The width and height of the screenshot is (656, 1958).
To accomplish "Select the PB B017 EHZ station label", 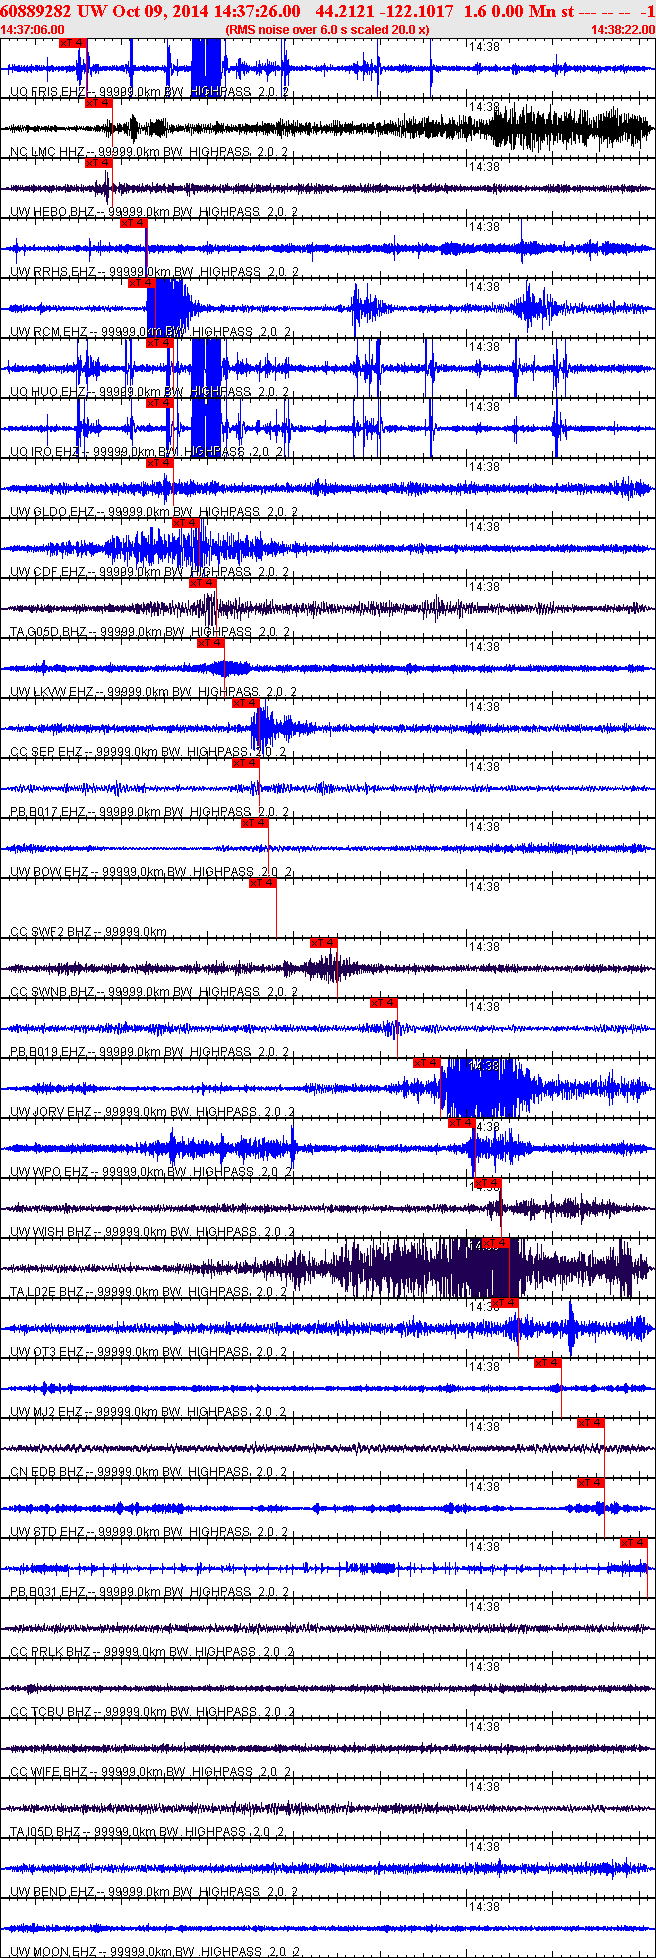I will click(150, 812).
